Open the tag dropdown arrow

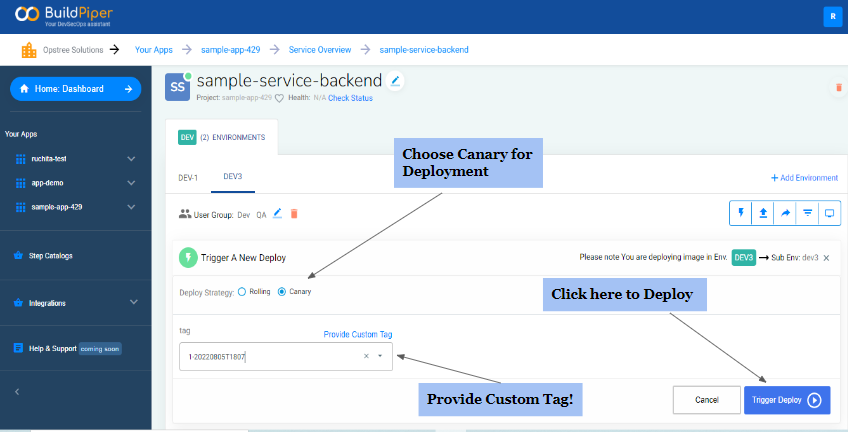[x=380, y=356]
